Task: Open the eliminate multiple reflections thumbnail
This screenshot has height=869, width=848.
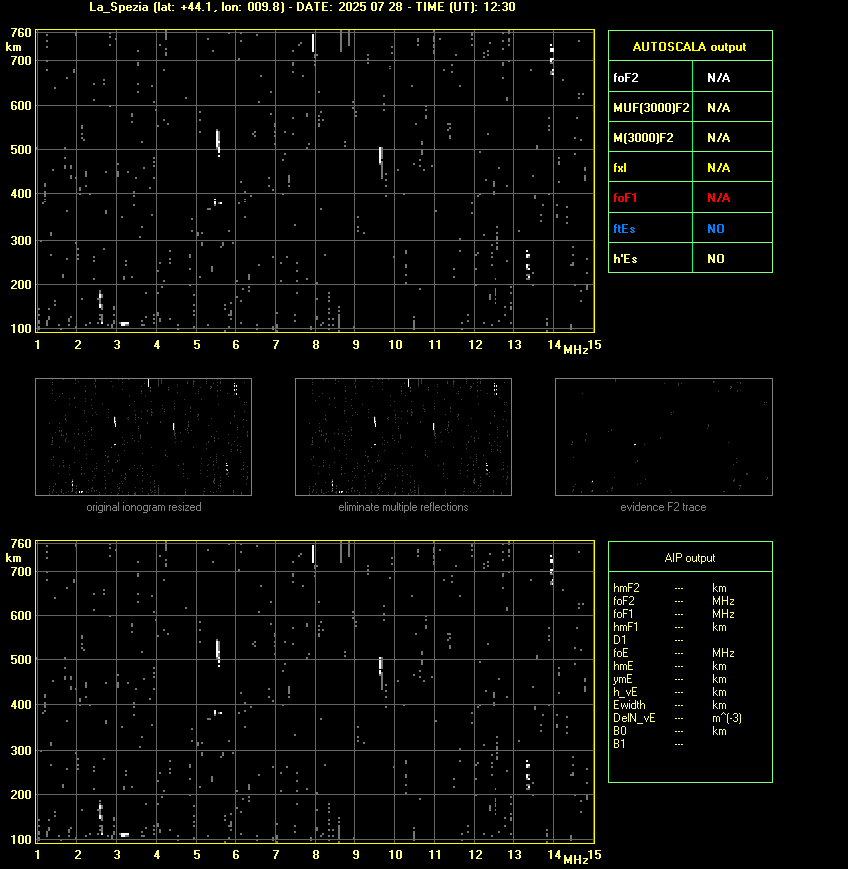Action: pyautogui.click(x=403, y=437)
